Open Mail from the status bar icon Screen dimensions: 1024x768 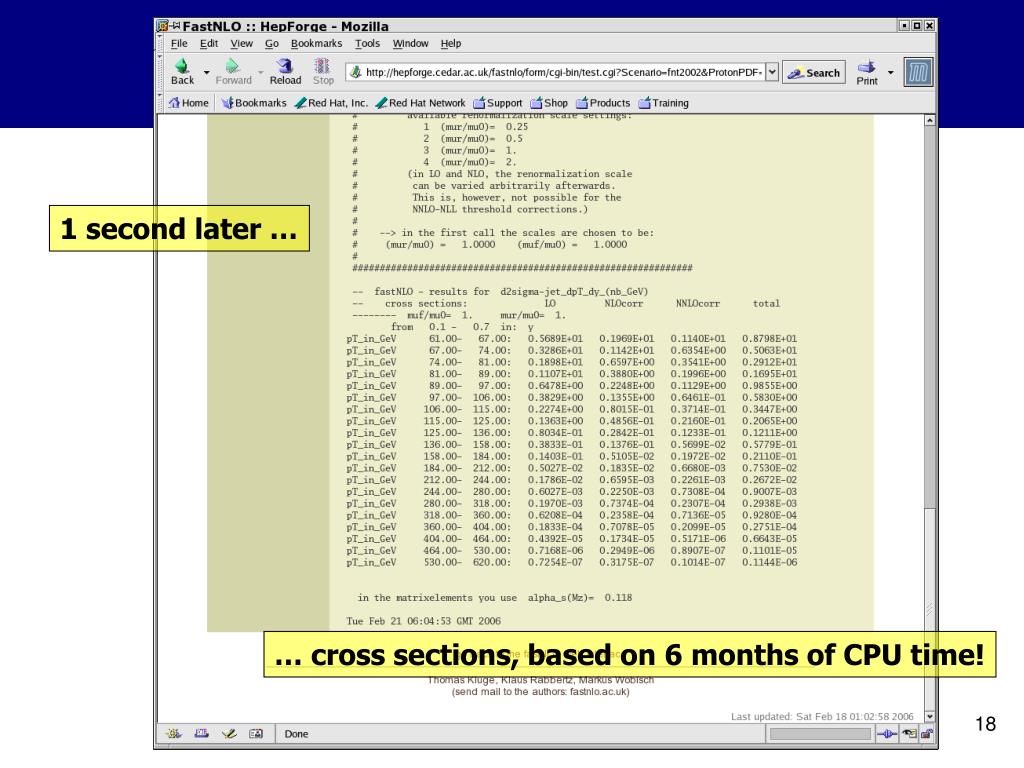201,733
